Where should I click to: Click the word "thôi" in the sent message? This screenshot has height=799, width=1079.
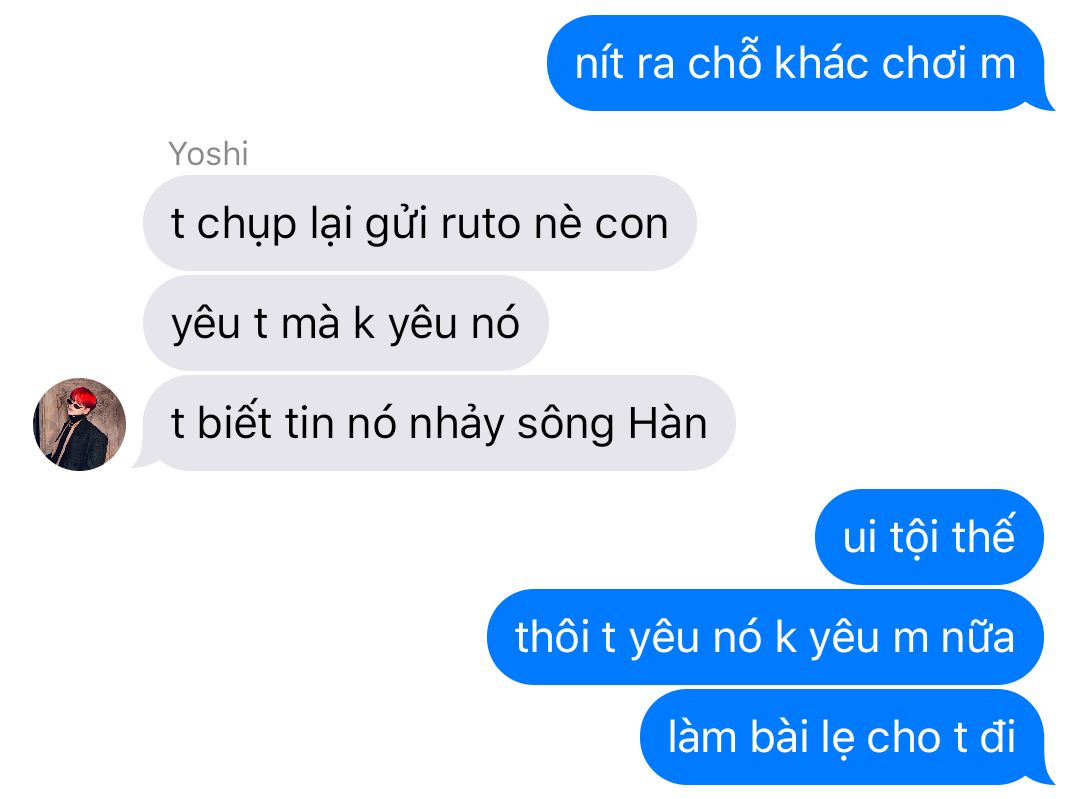click(553, 637)
